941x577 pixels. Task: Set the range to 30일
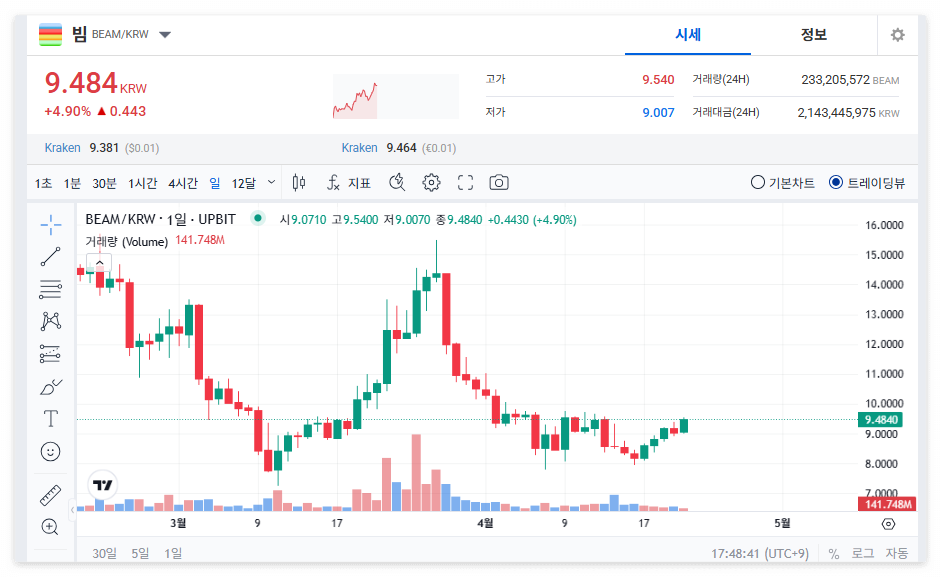tap(104, 553)
